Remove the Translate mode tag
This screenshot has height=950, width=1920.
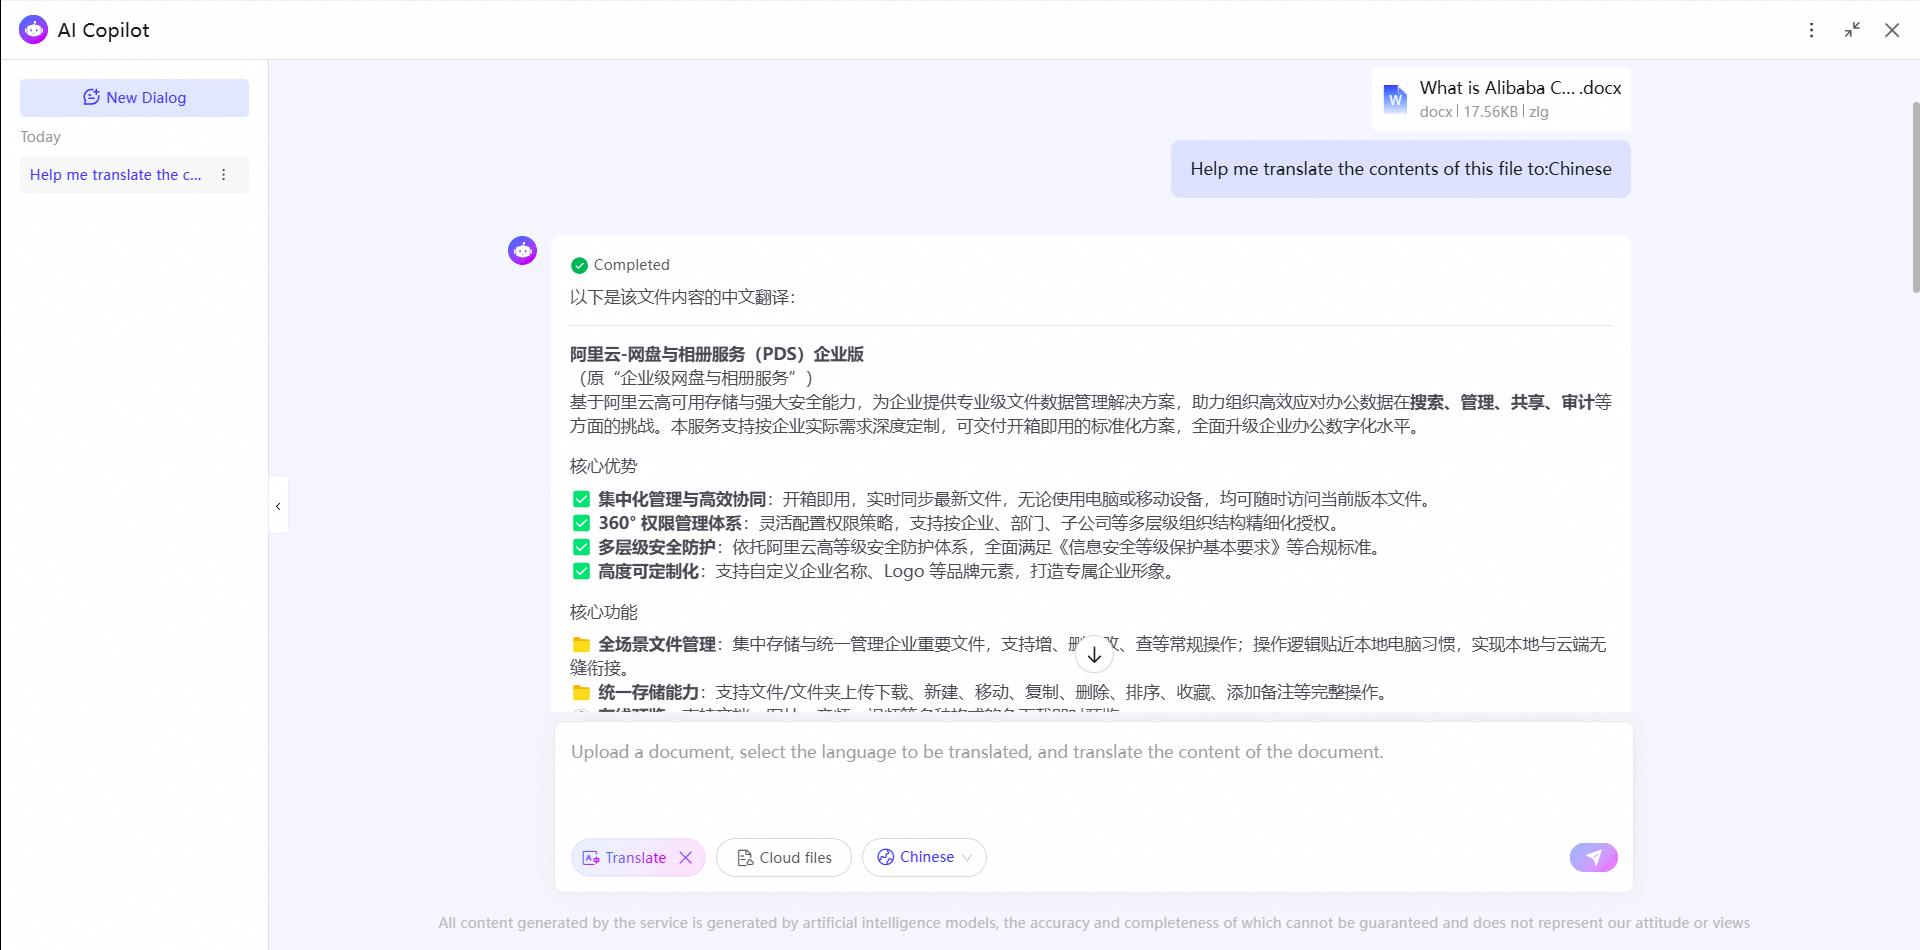tap(686, 858)
